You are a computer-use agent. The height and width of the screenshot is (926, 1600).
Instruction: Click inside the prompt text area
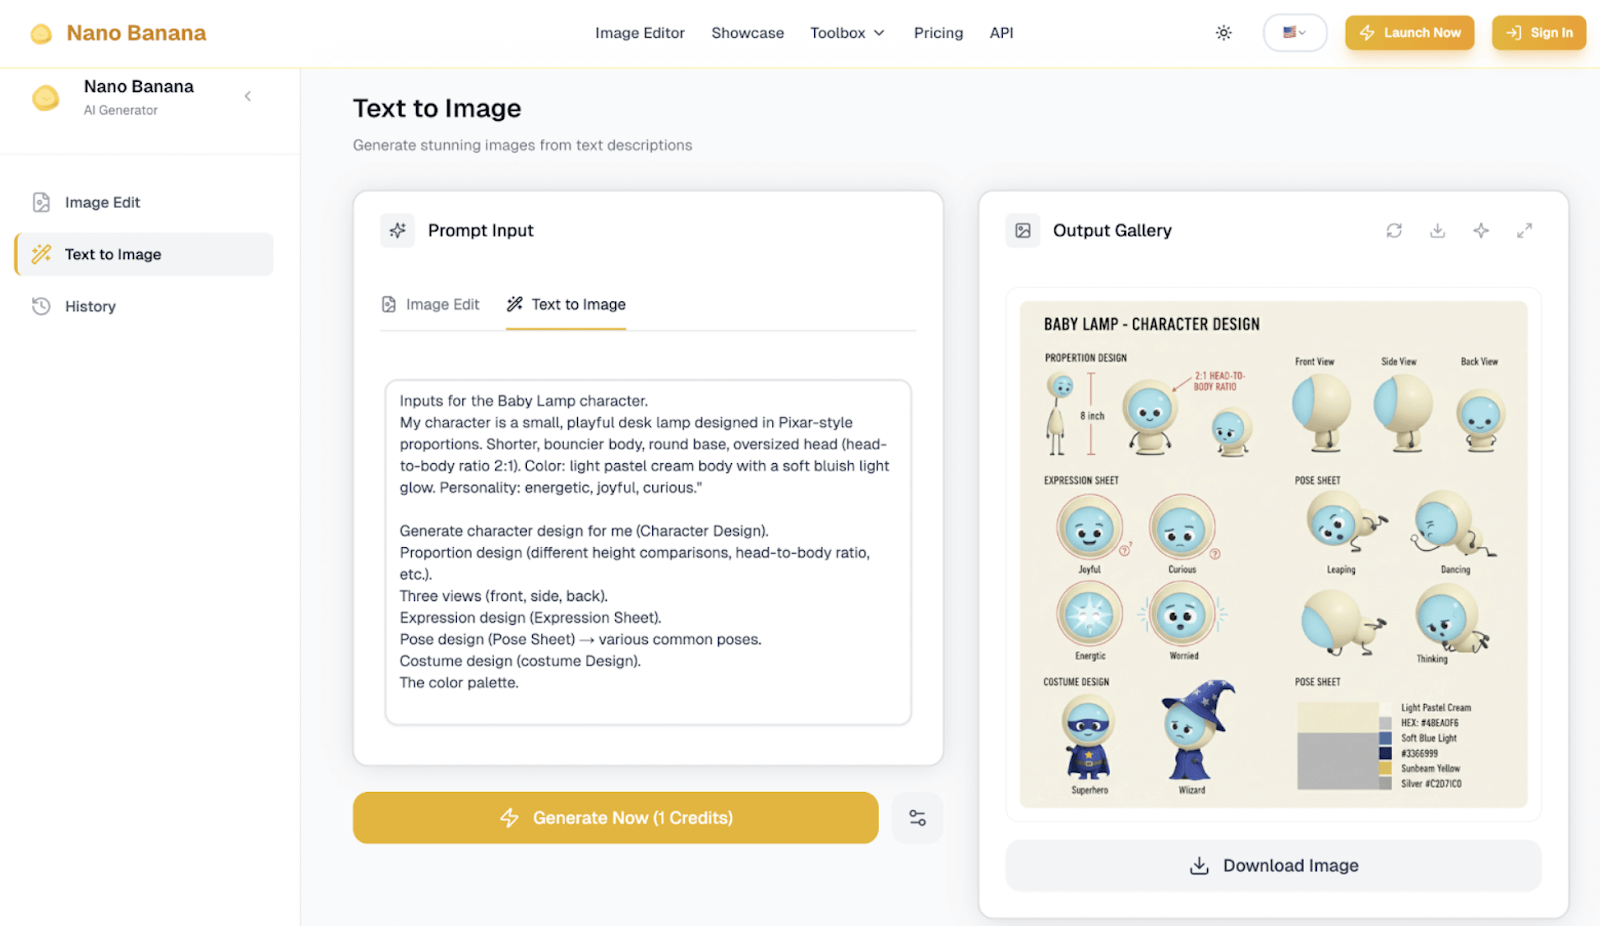pyautogui.click(x=648, y=552)
